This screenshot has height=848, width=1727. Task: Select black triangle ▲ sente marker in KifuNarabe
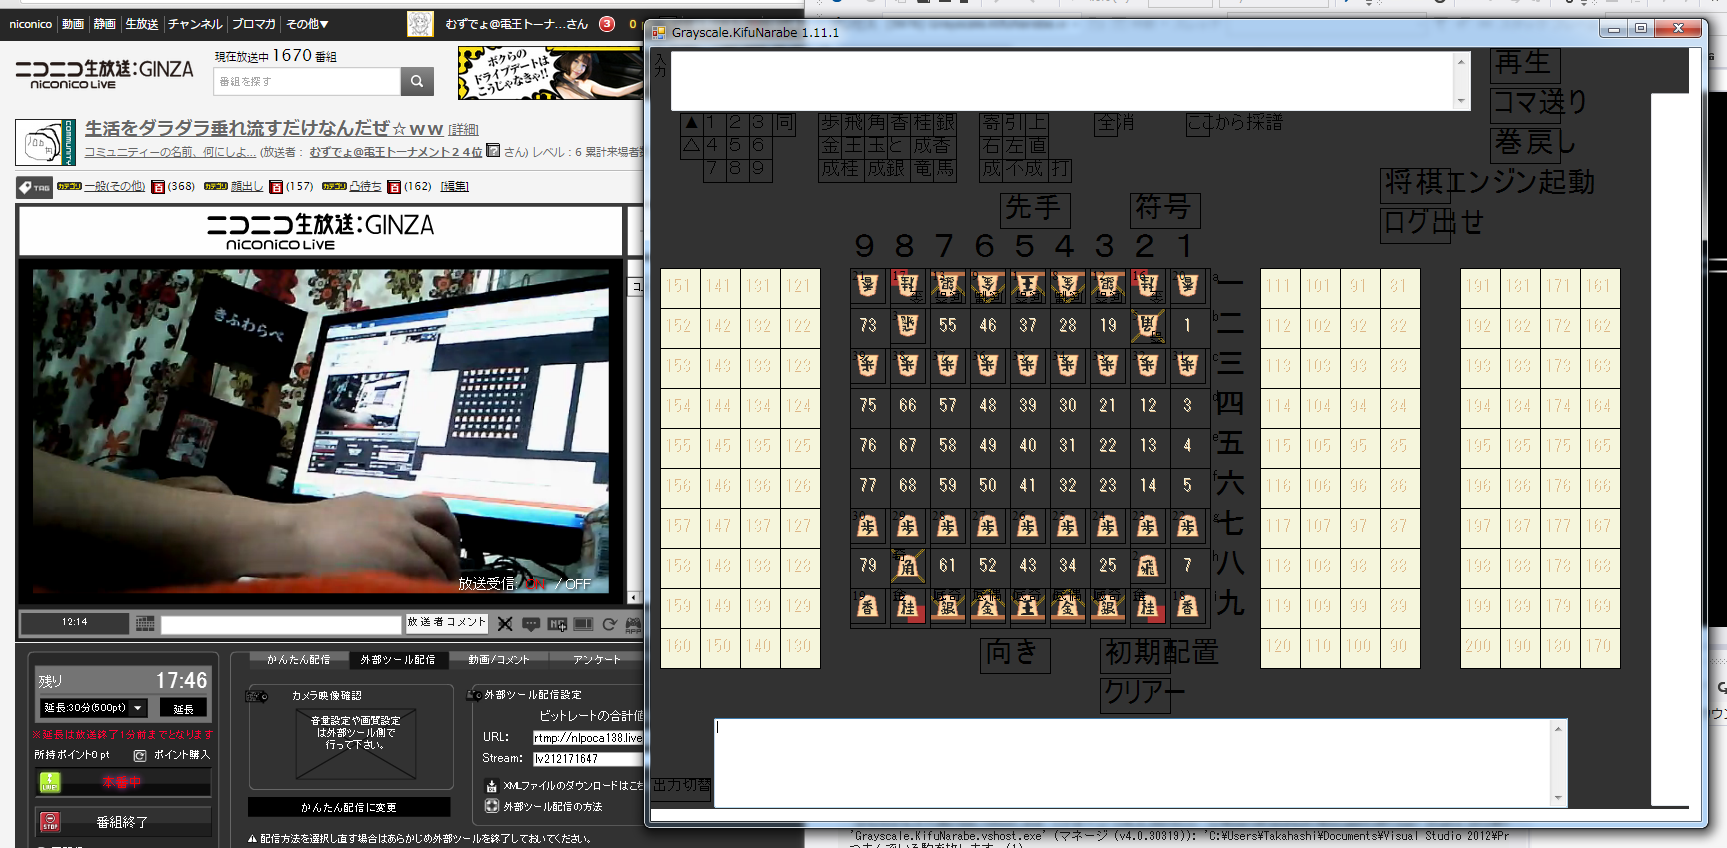point(691,123)
